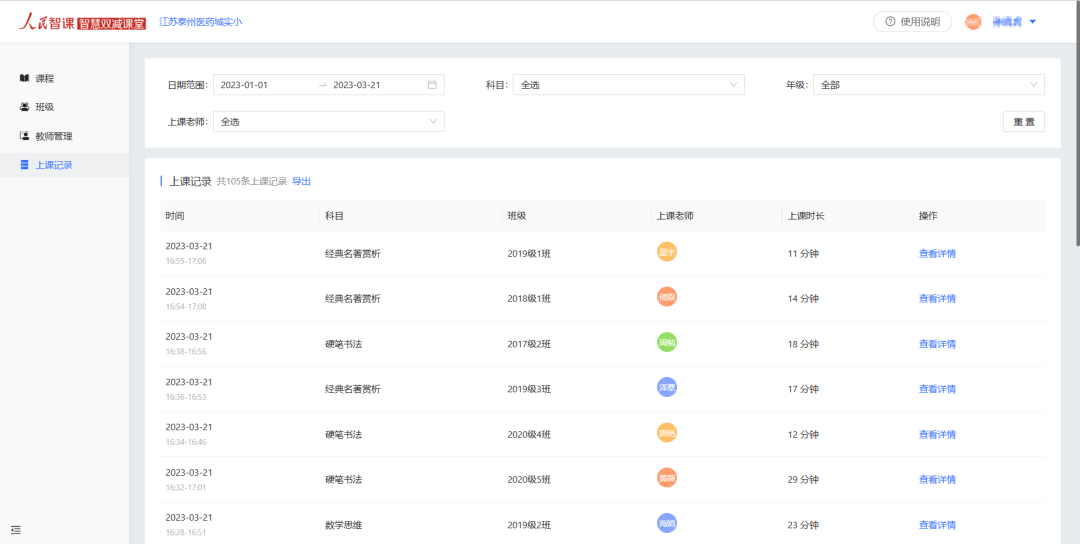
Task: Click the teacher avatar in the 29 分钟 row
Action: pos(667,479)
